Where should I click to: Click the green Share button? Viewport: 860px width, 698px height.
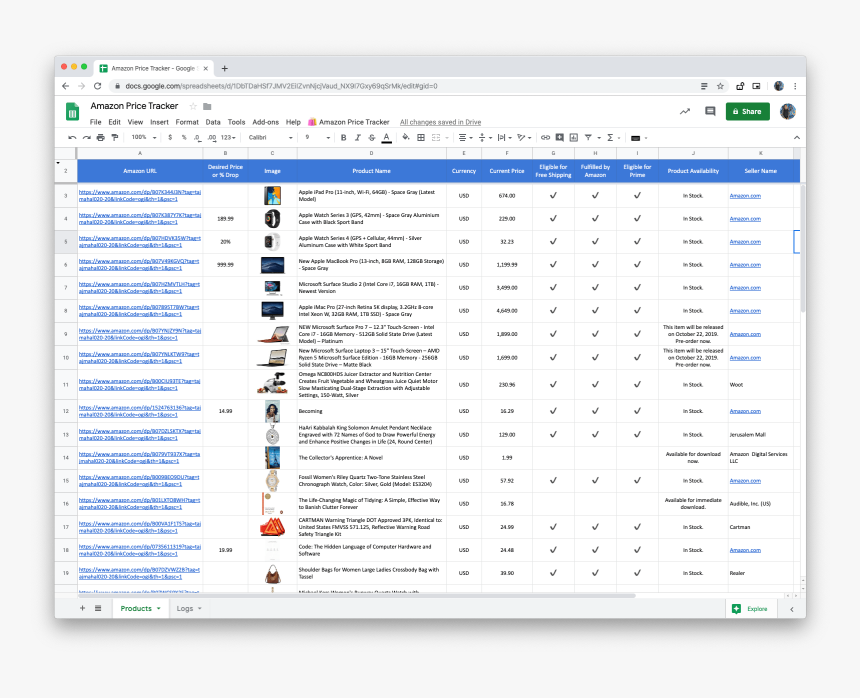coord(748,111)
